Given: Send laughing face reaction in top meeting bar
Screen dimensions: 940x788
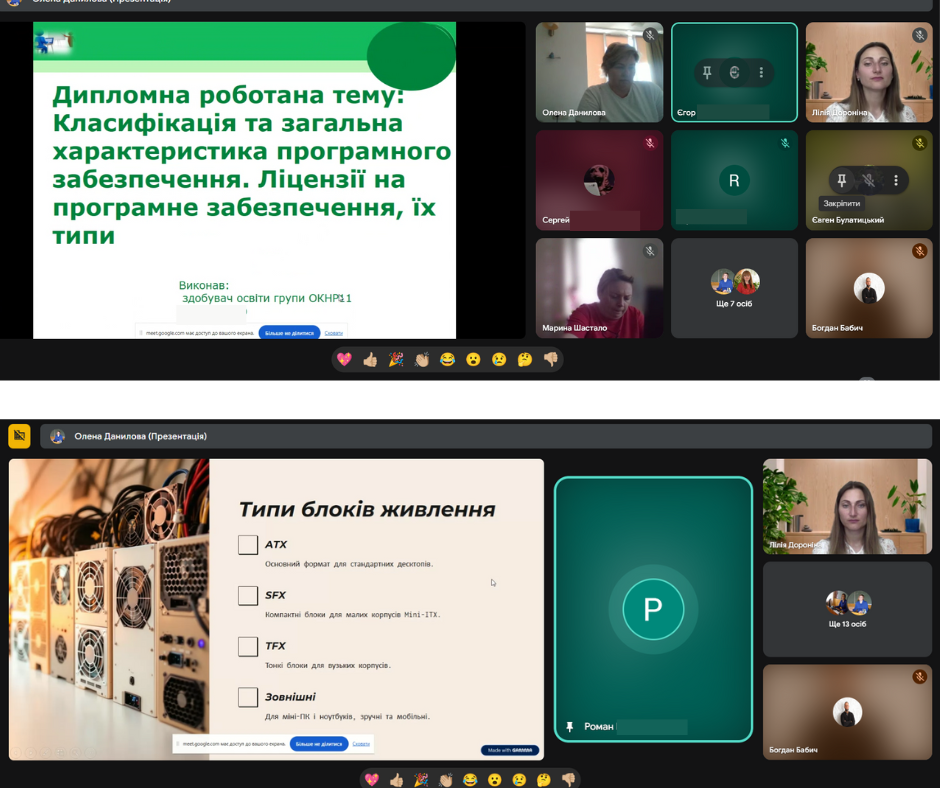Looking at the screenshot, I should point(447,359).
